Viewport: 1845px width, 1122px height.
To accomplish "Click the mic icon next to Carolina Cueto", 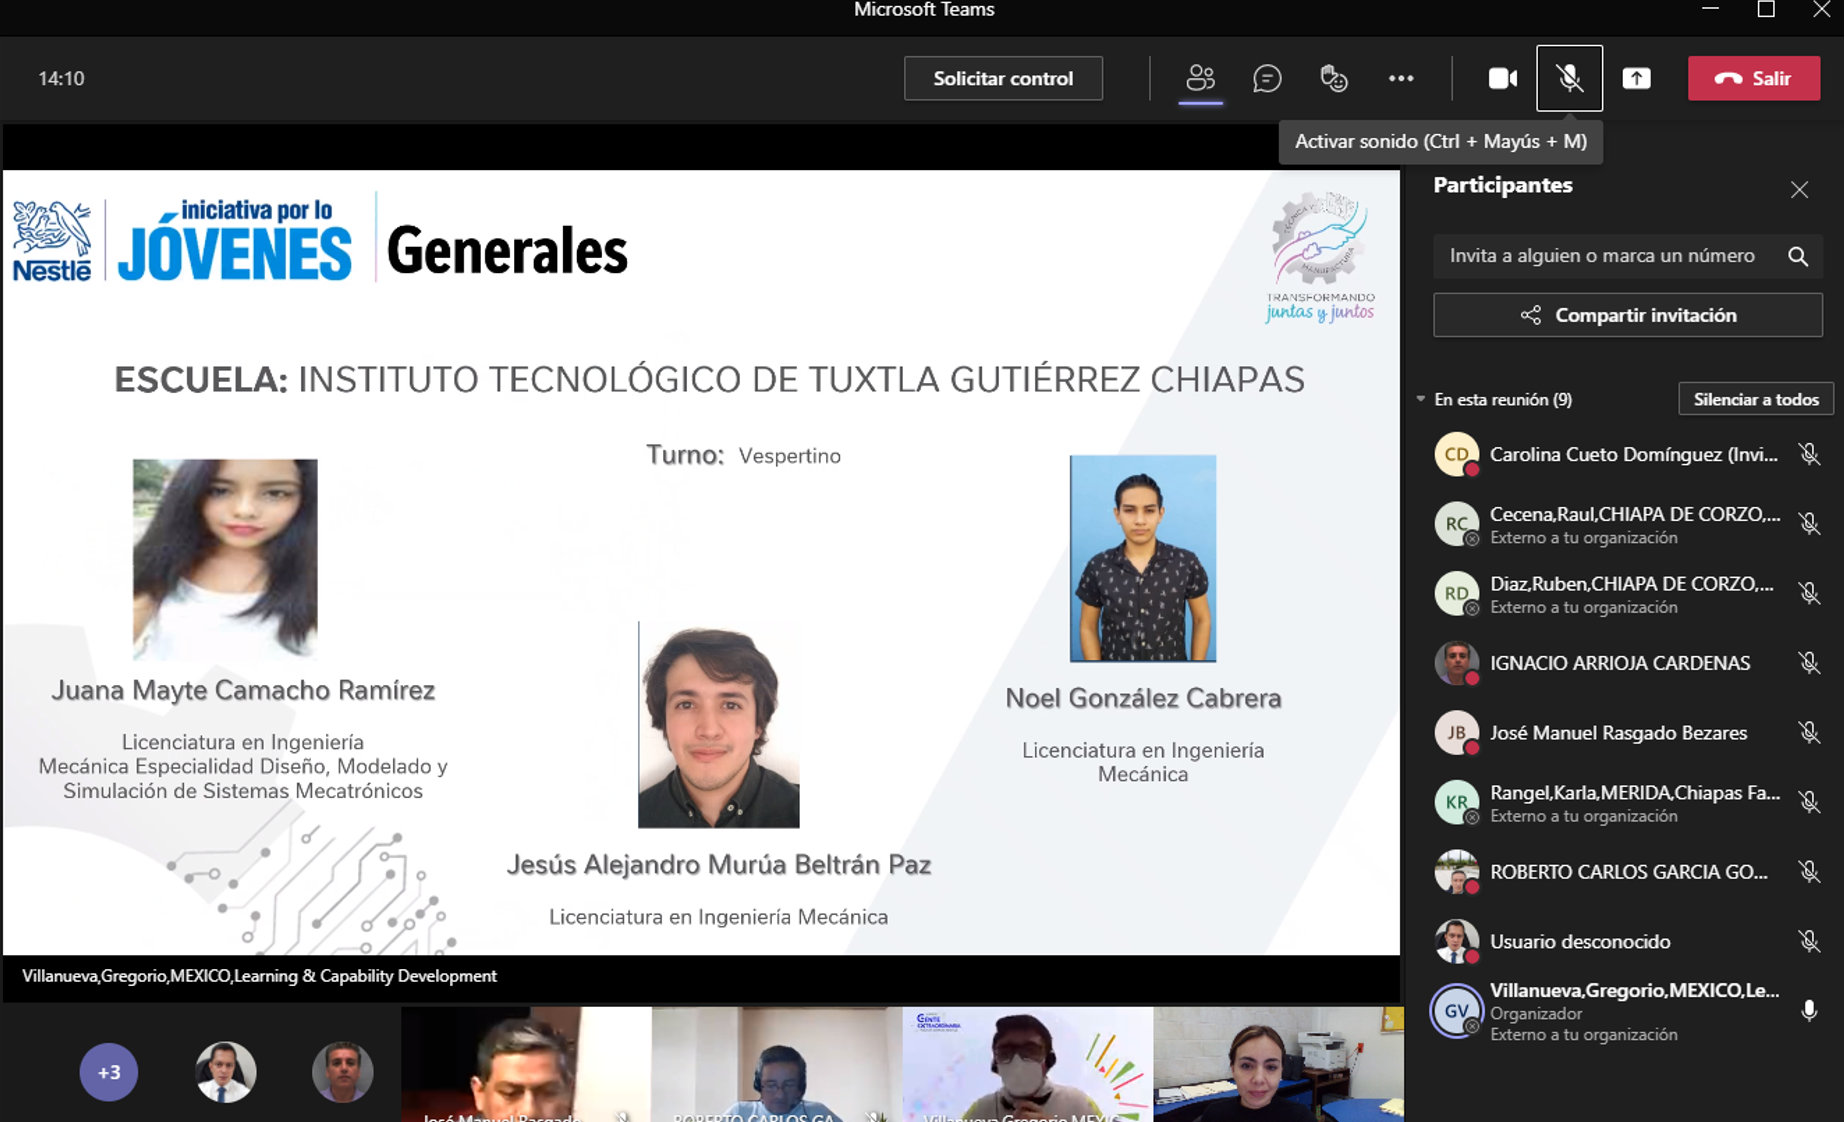I will [1808, 454].
